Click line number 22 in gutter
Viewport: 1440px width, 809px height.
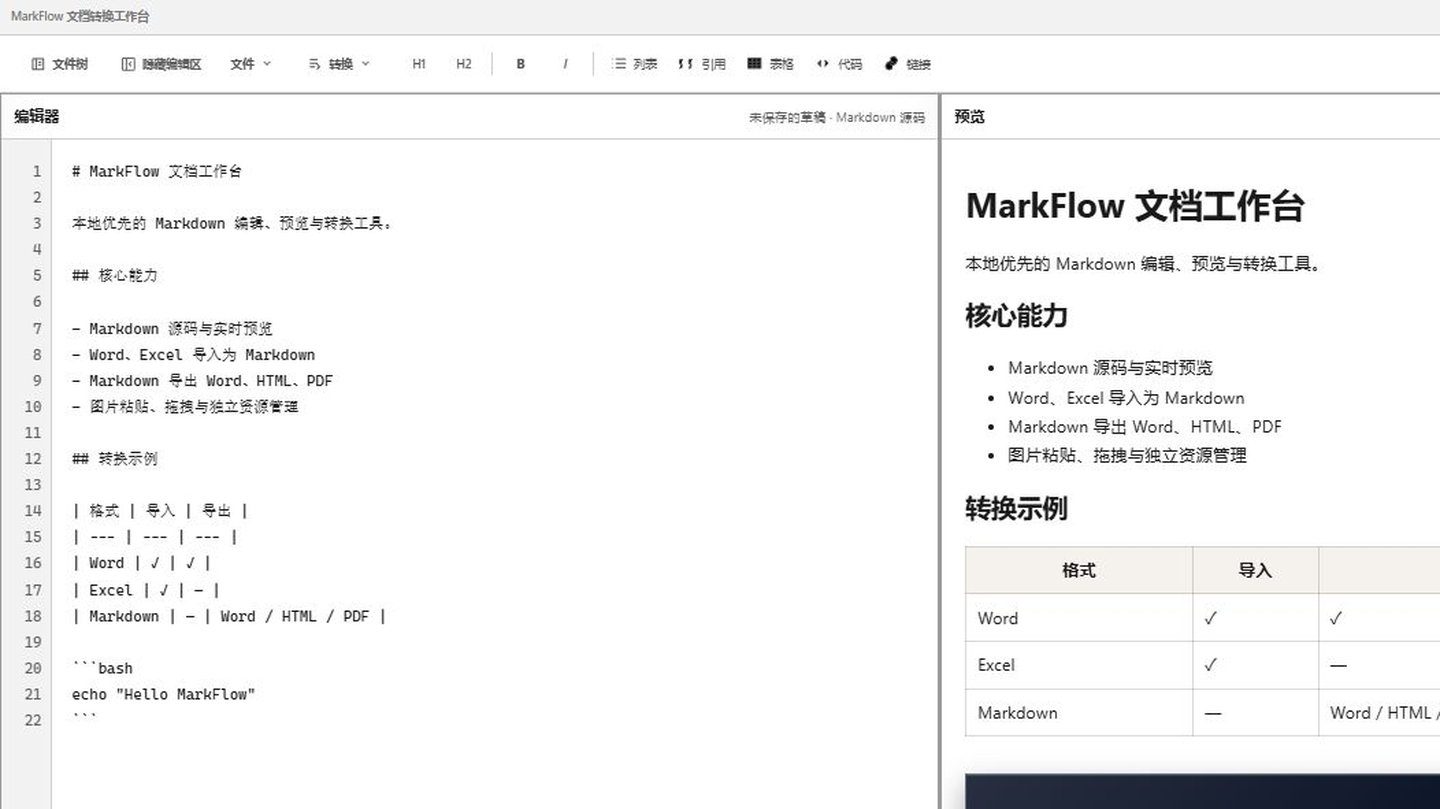pos(33,720)
